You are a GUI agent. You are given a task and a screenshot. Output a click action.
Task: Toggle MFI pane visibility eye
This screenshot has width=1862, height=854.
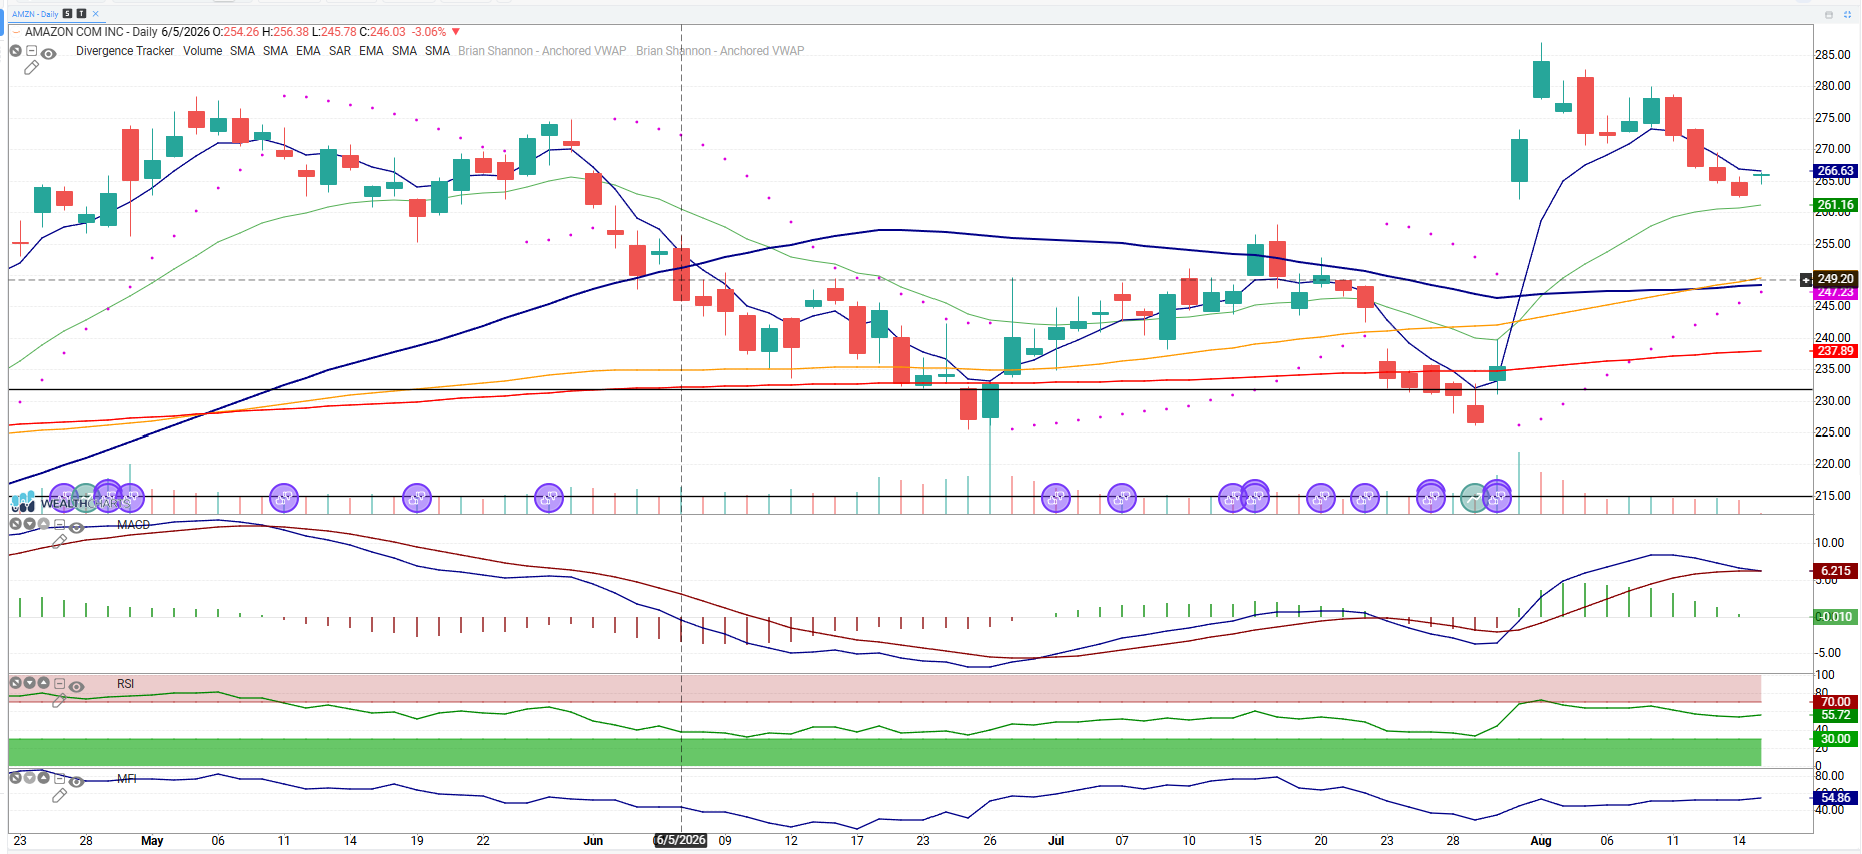pyautogui.click(x=76, y=781)
